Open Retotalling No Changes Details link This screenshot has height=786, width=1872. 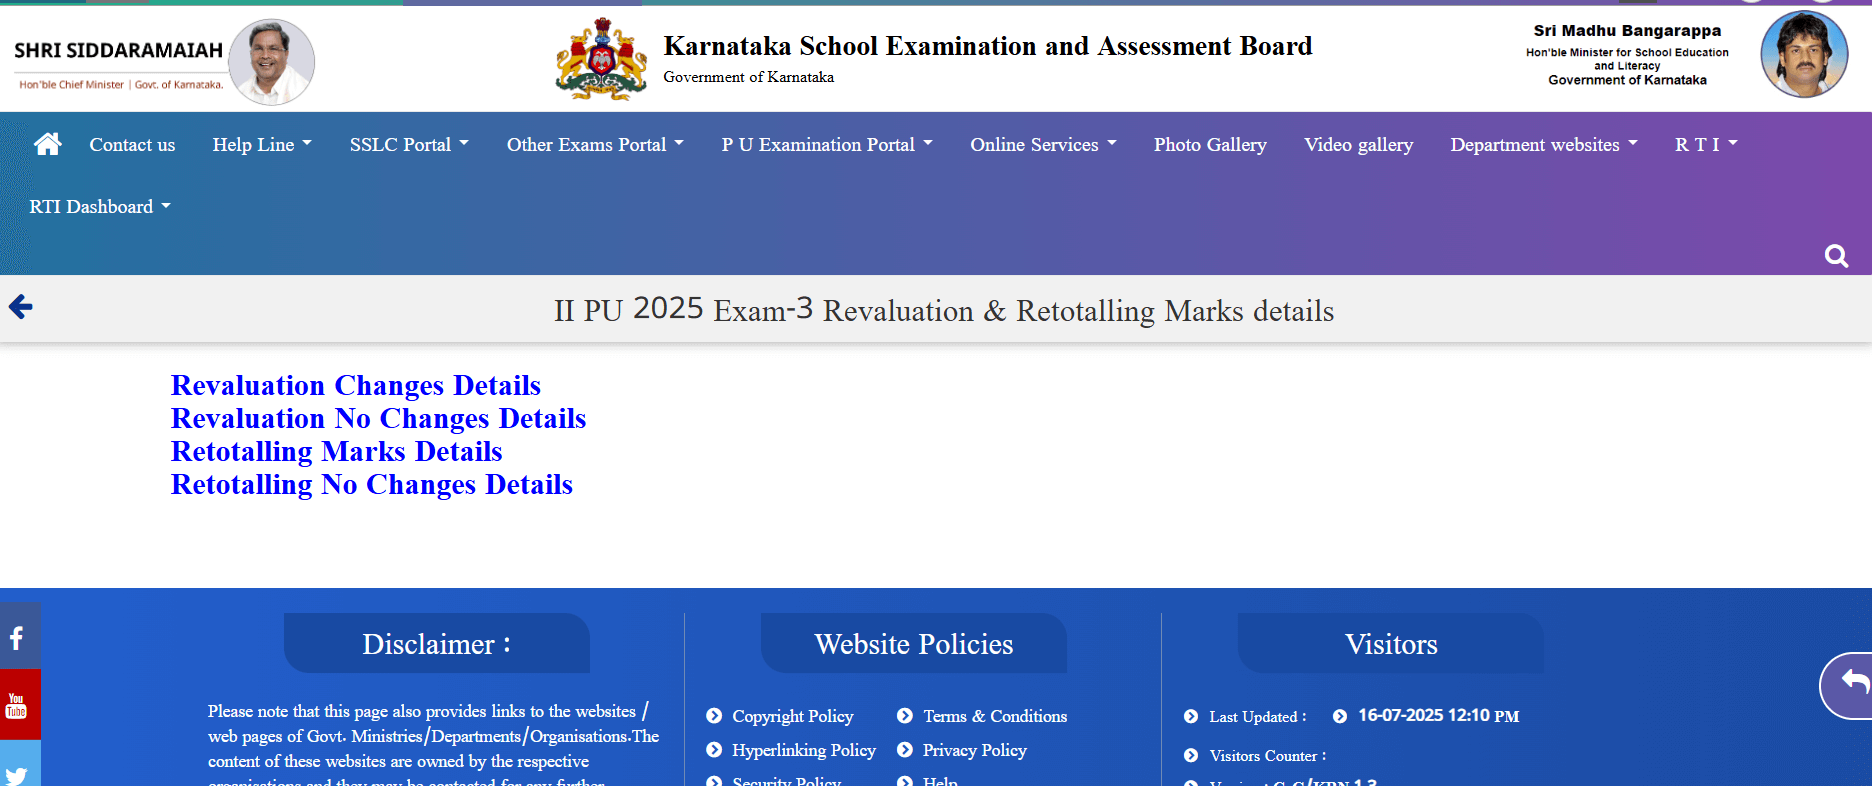click(x=372, y=484)
